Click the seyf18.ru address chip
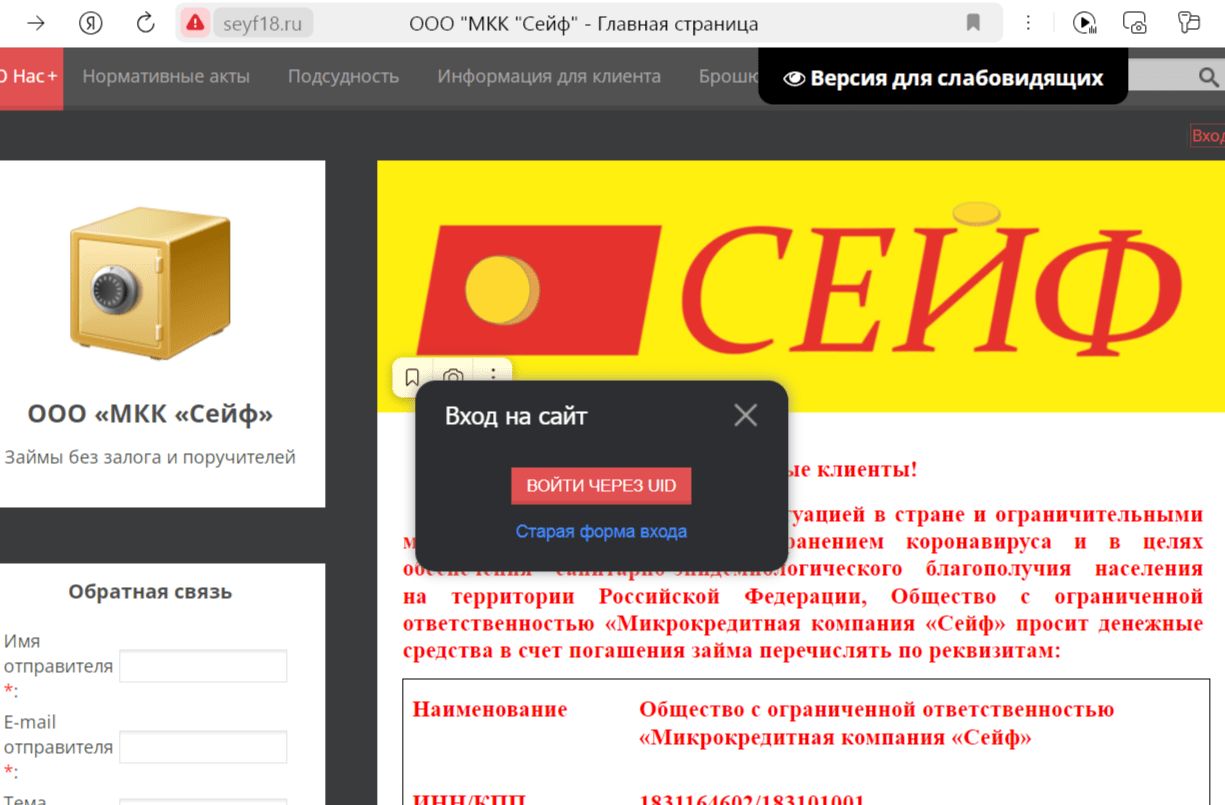Viewport: 1225px width, 805px height. tap(264, 23)
